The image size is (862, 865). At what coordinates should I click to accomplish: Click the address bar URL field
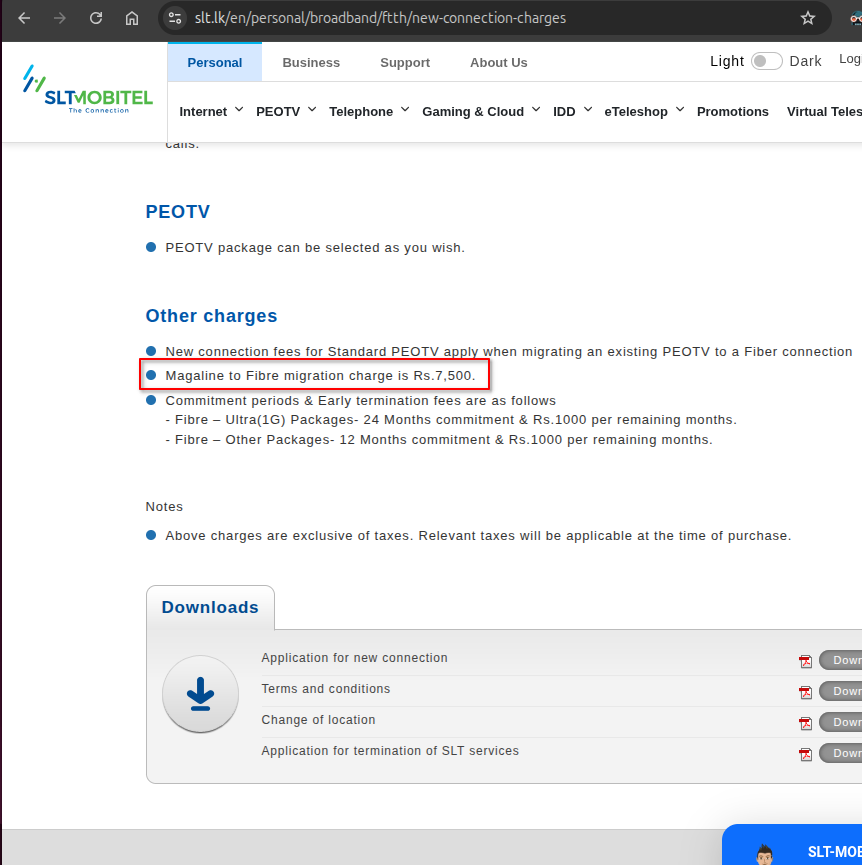click(x=380, y=18)
